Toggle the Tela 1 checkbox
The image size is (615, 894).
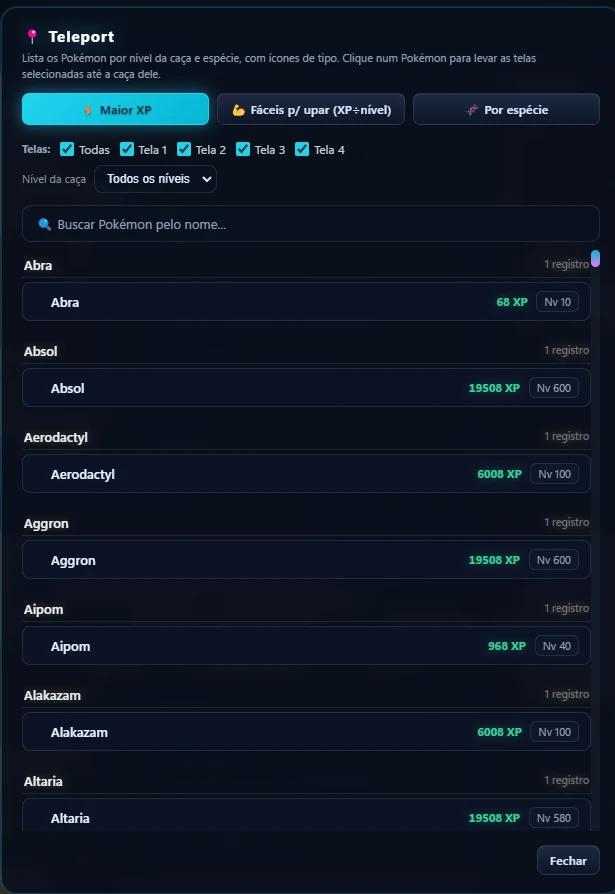(x=127, y=149)
